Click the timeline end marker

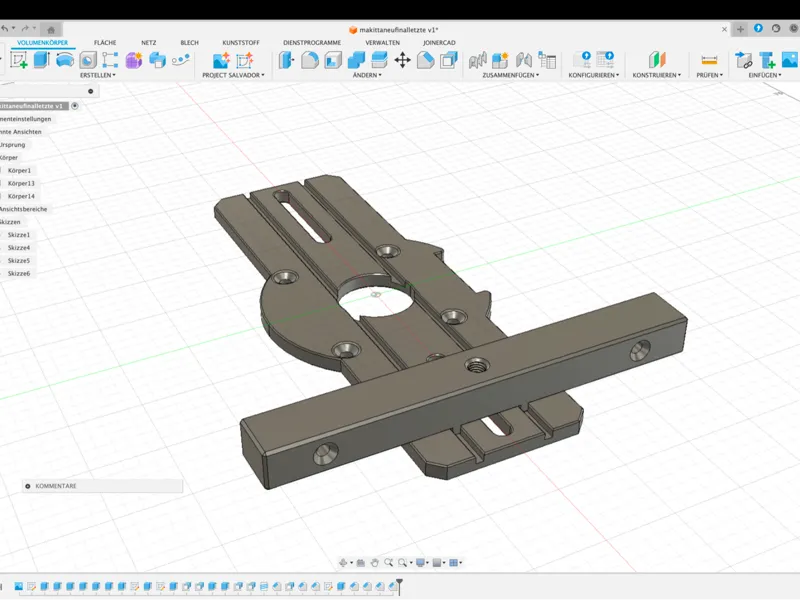(x=399, y=586)
